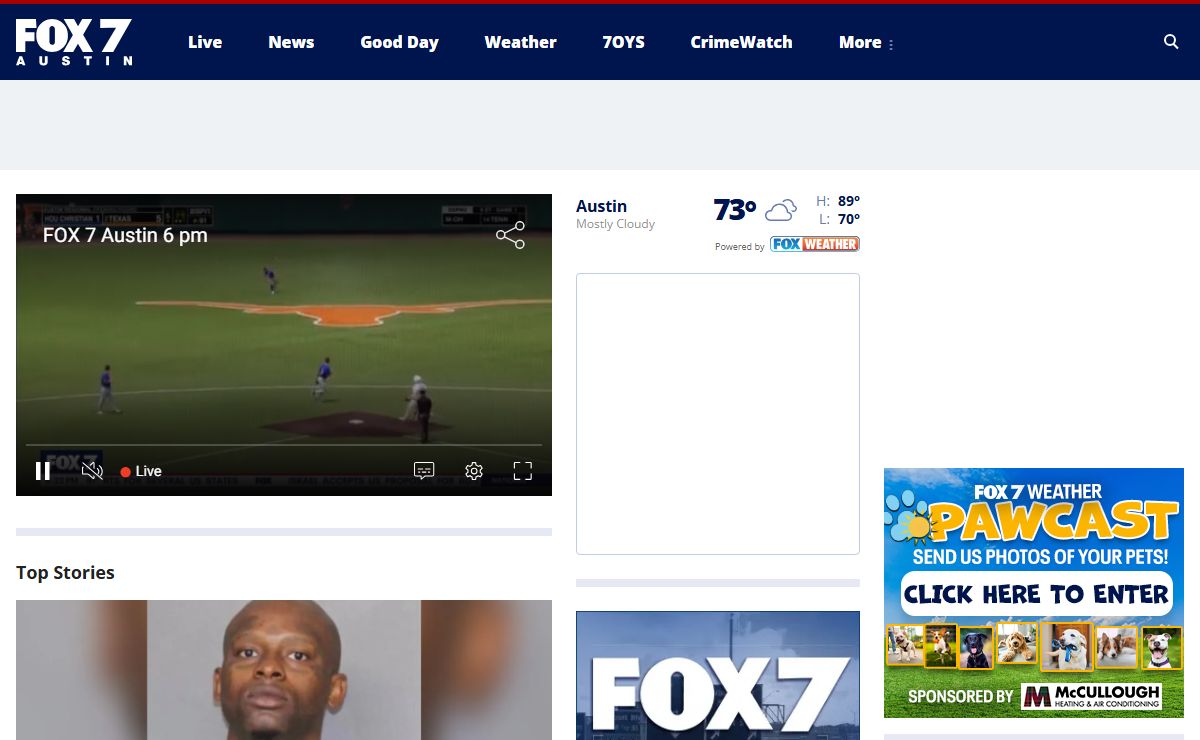This screenshot has height=740, width=1200.
Task: Share the live video via share icon
Action: pyautogui.click(x=510, y=236)
